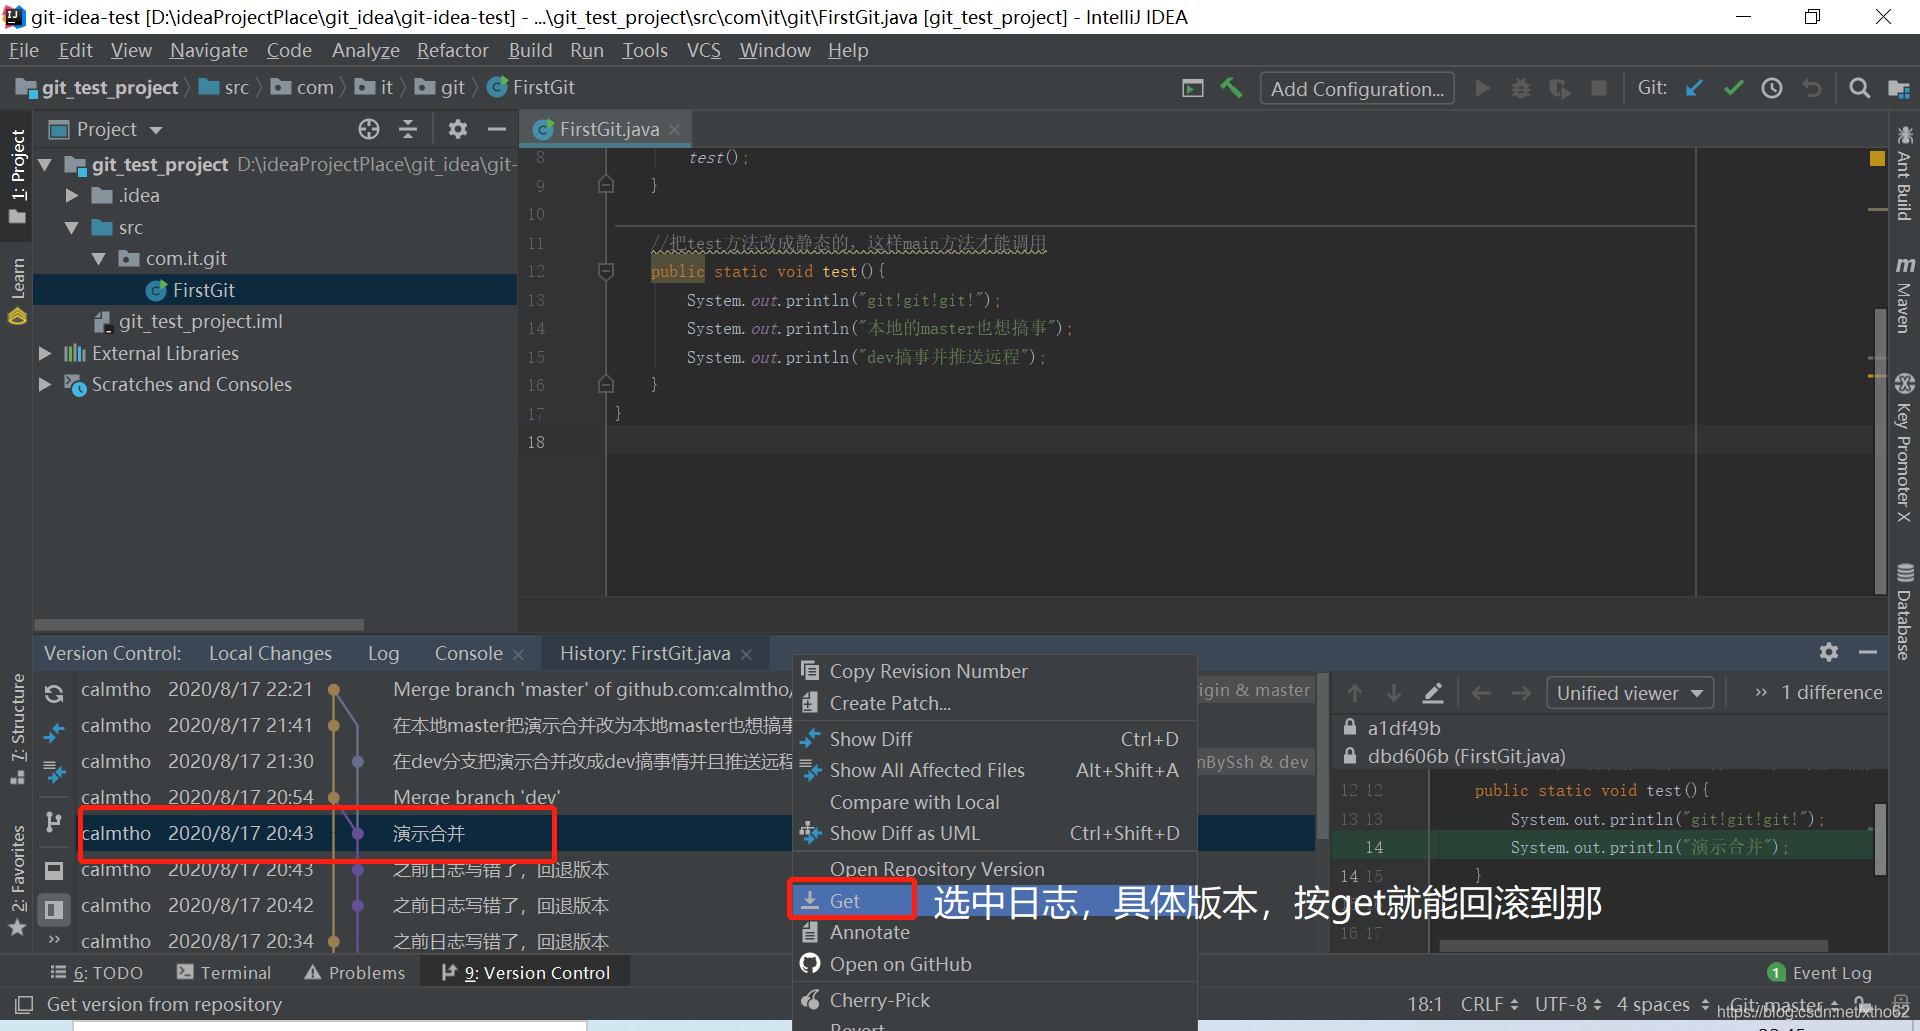Collapse git_test_project root tree node
The height and width of the screenshot is (1031, 1920).
(45, 164)
